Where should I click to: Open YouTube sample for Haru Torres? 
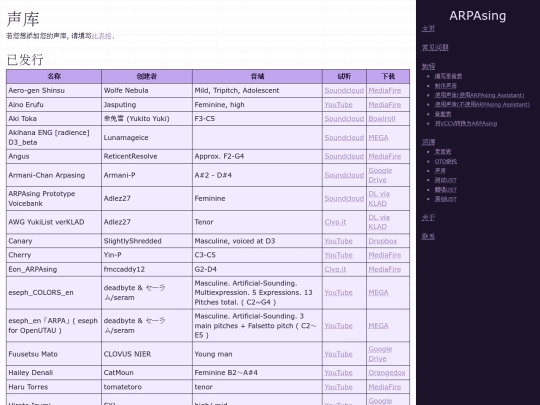(338, 387)
